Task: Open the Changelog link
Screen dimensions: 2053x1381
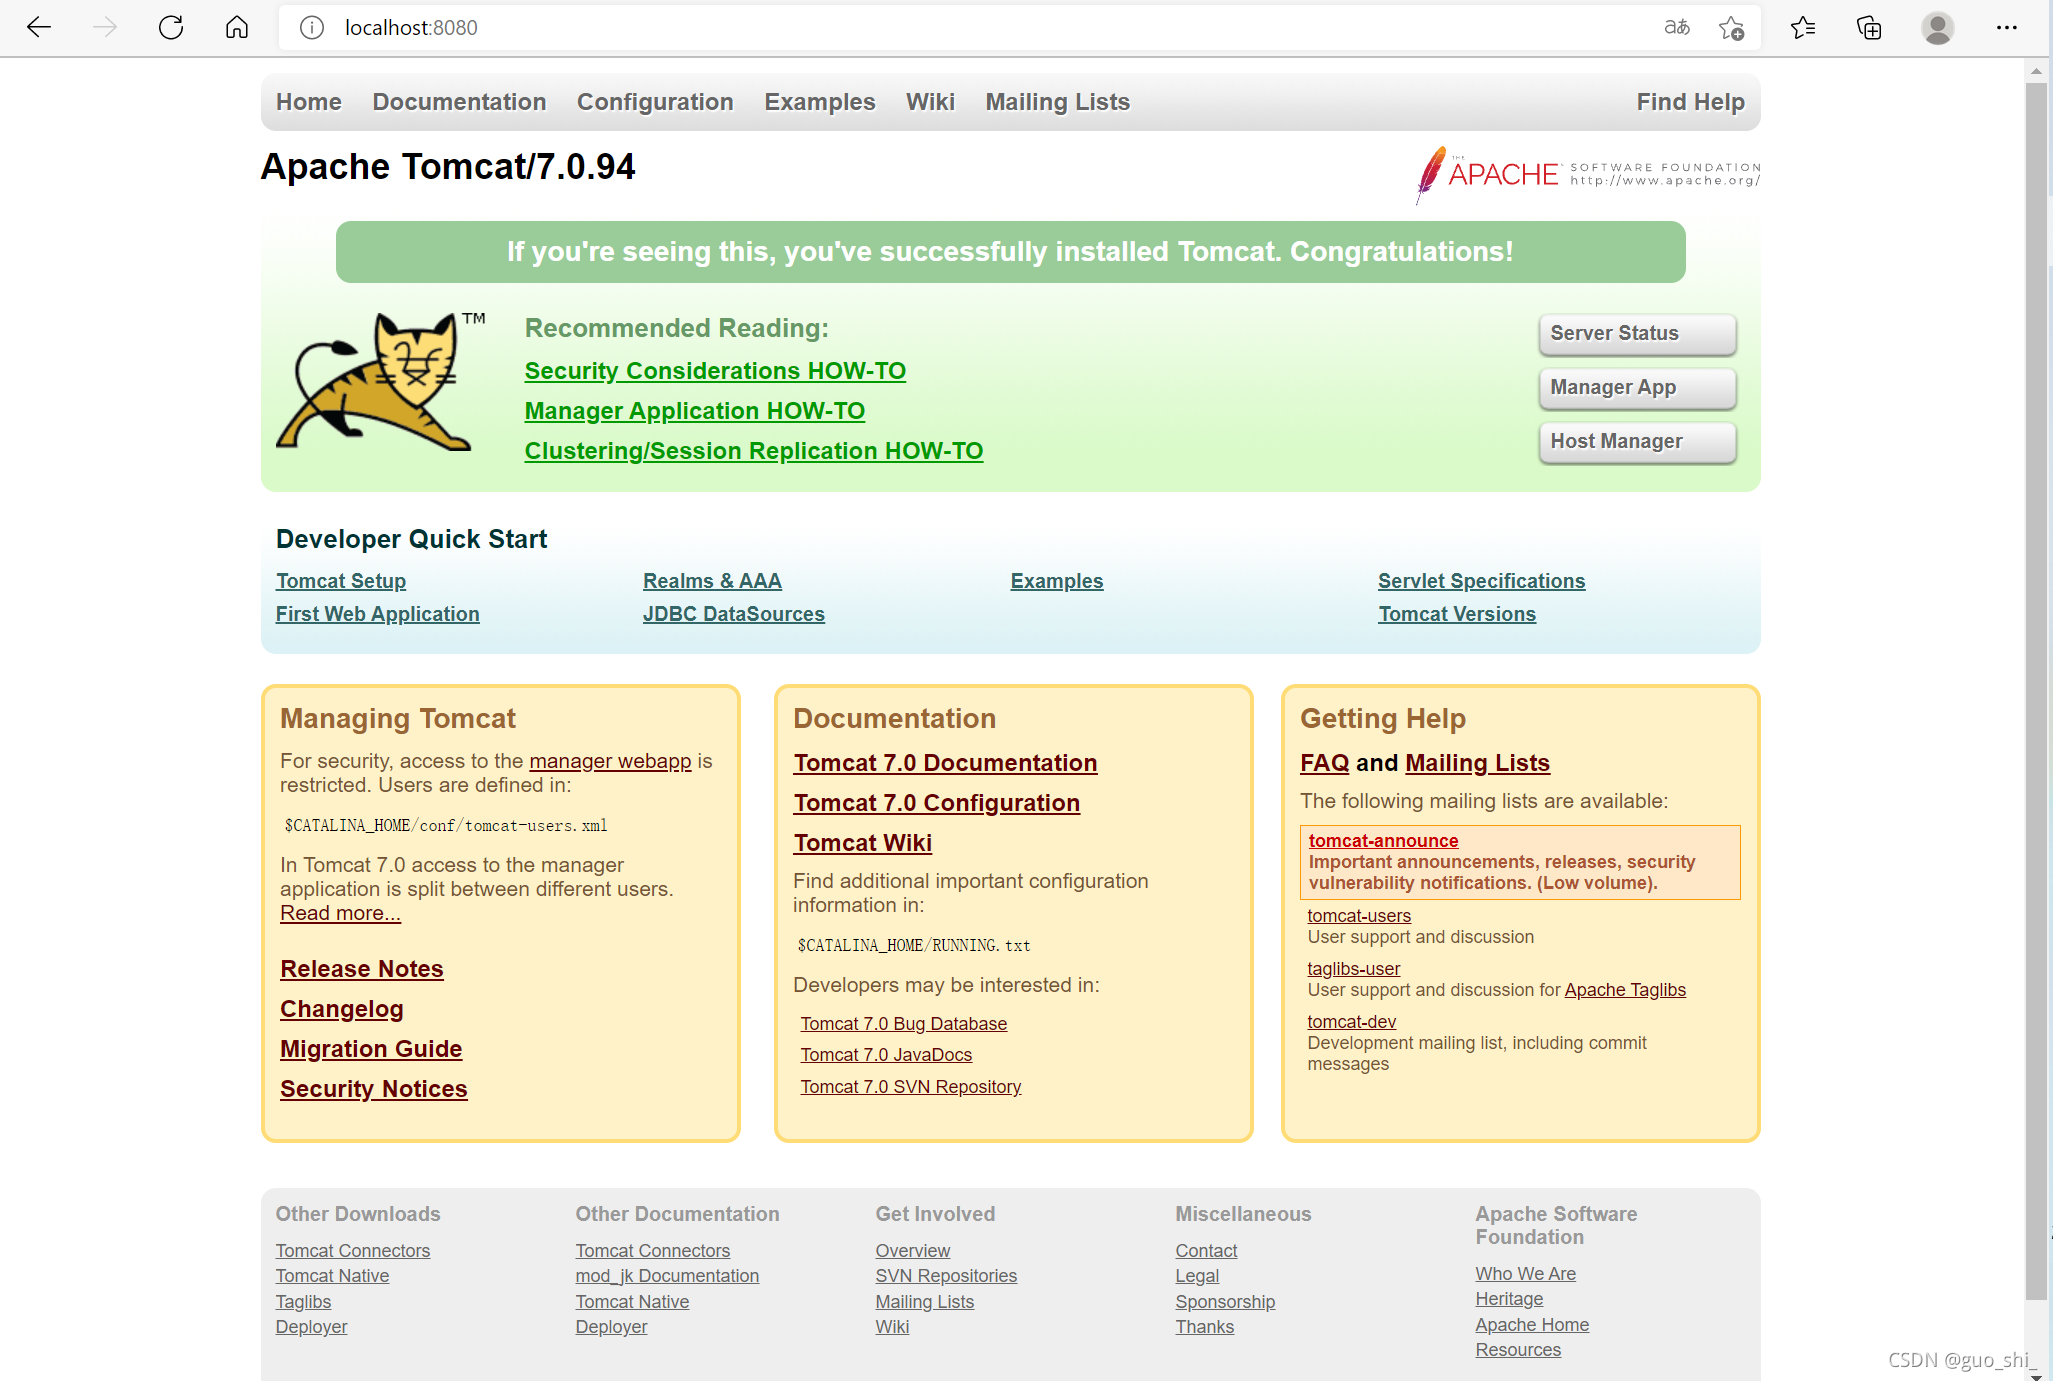Action: click(342, 1009)
